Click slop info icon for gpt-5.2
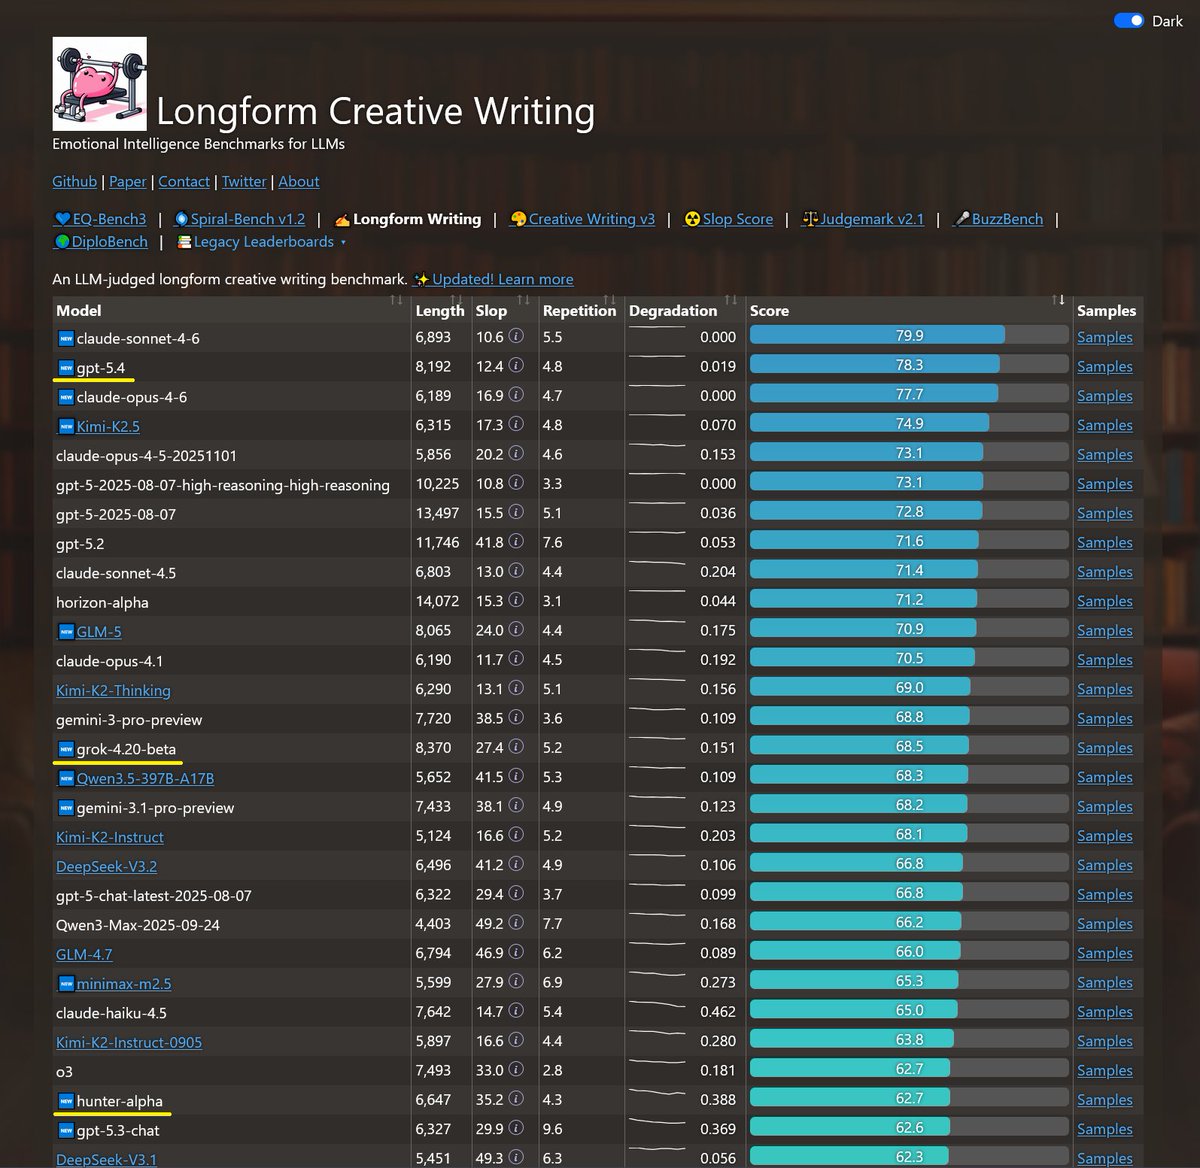Image resolution: width=1200 pixels, height=1168 pixels. (516, 542)
